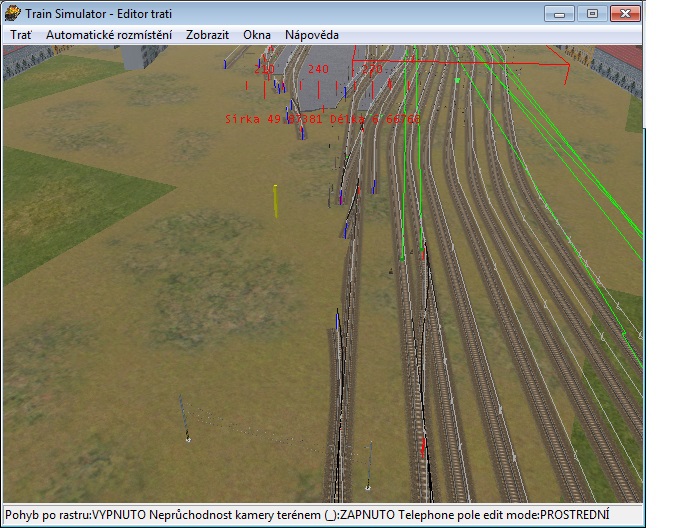Select the red marker on the lower track
691x528 pixels.
423,443
